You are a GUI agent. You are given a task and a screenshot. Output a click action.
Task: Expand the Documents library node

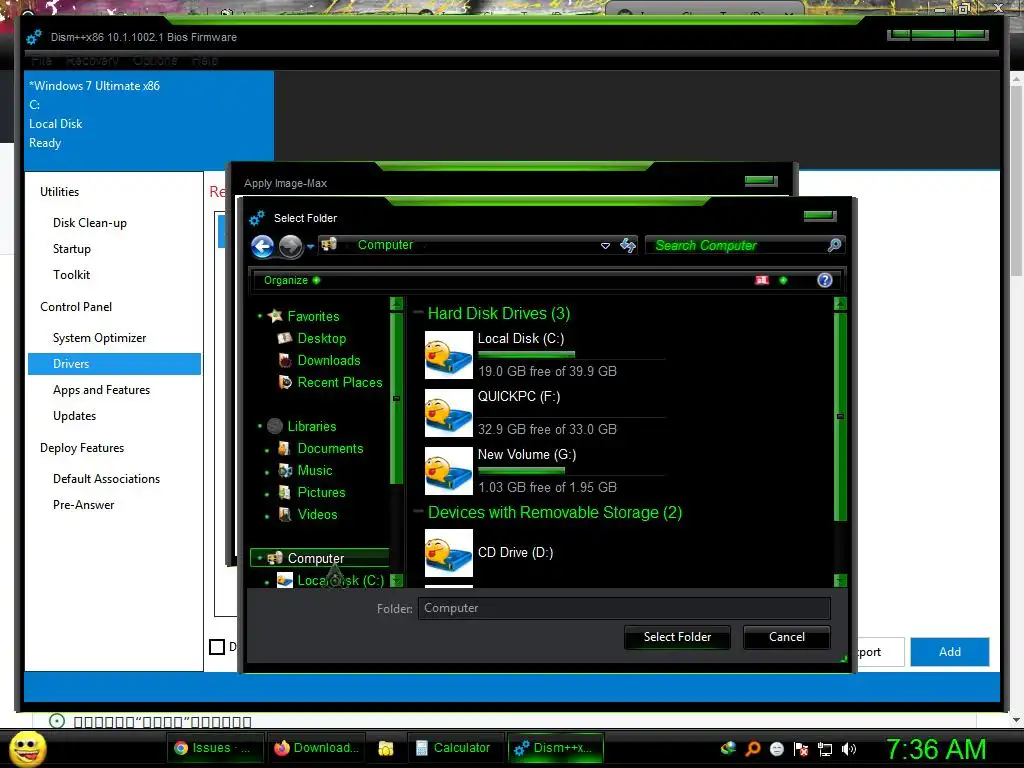pos(267,450)
